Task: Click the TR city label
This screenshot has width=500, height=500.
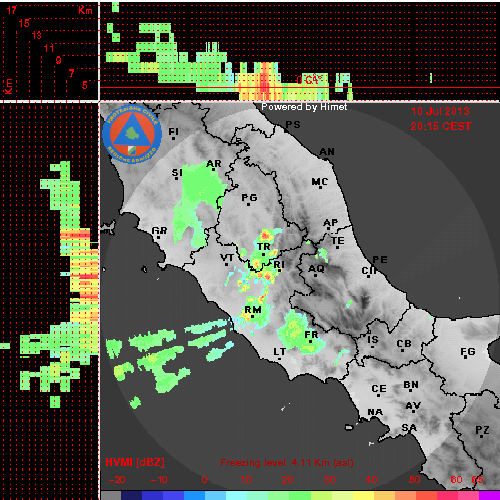Action: (x=264, y=247)
